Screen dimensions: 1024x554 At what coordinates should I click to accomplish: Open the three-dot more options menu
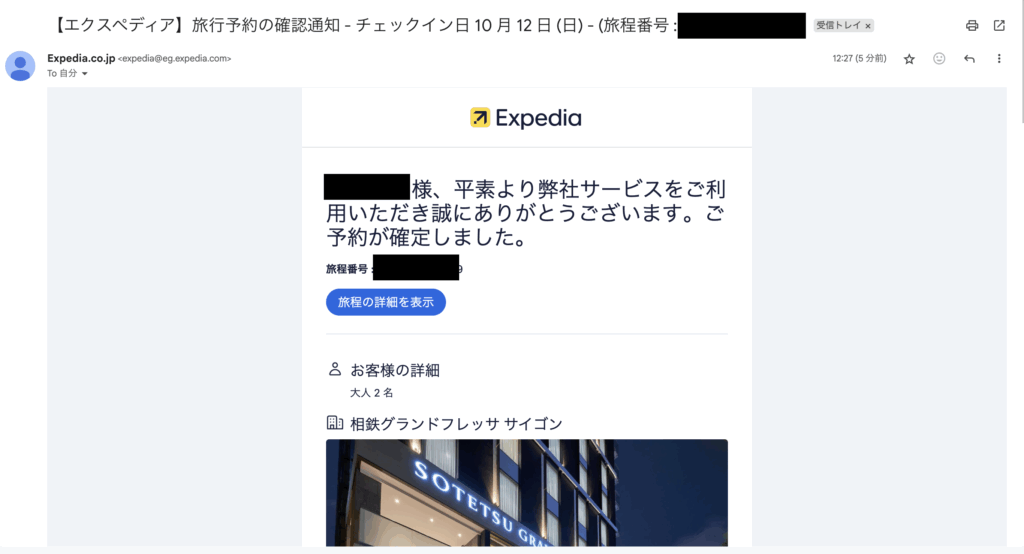pos(999,59)
